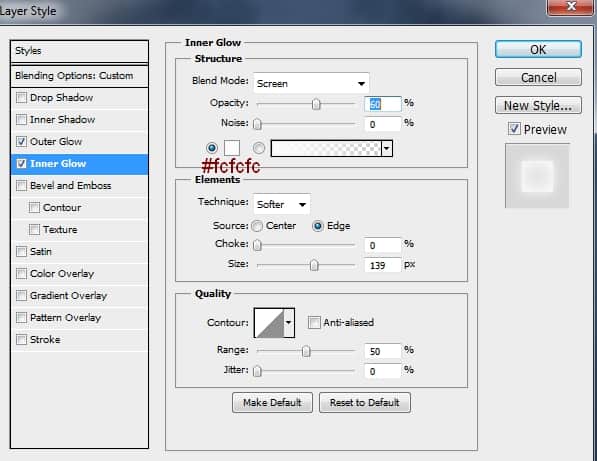Expand the Contour picker arrow
597x461 pixels.
pyautogui.click(x=289, y=323)
